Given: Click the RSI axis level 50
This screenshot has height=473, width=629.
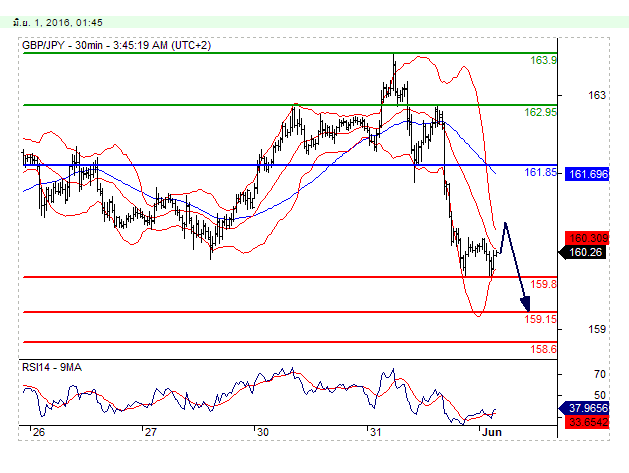Looking at the screenshot, I should (600, 395).
